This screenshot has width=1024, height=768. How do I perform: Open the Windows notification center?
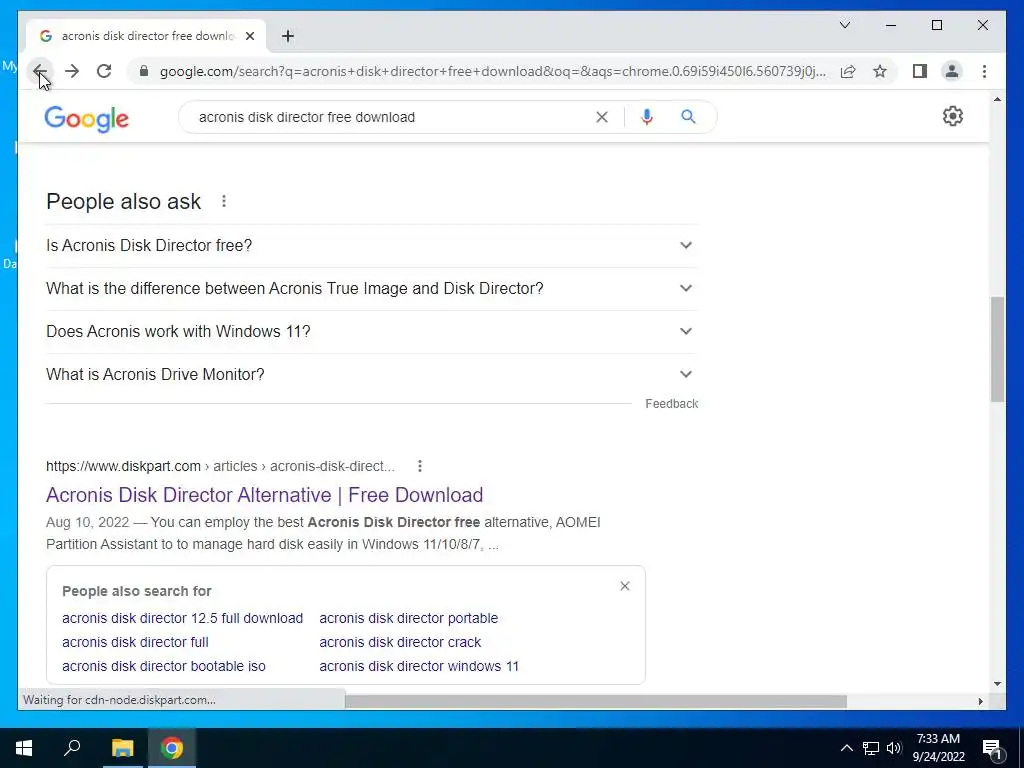tap(992, 749)
